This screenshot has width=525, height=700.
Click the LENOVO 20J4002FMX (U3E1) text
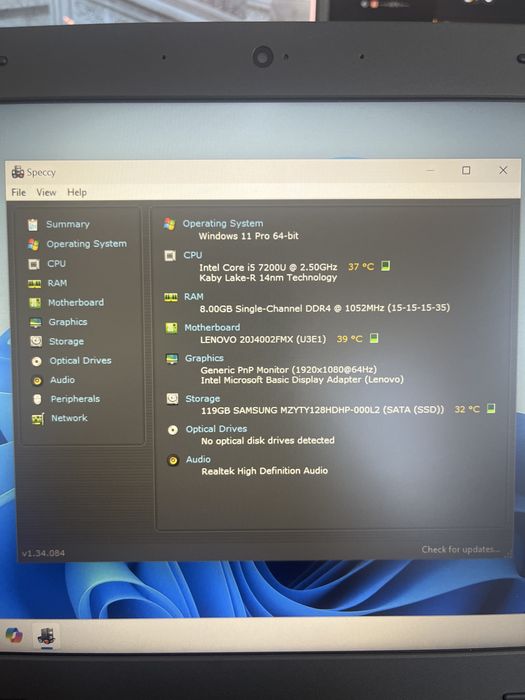(x=263, y=339)
